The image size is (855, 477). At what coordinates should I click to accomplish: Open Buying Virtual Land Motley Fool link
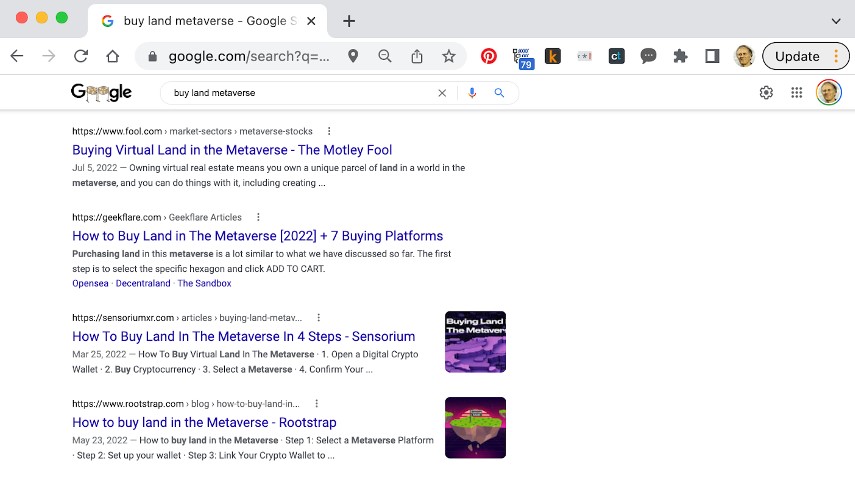point(232,150)
